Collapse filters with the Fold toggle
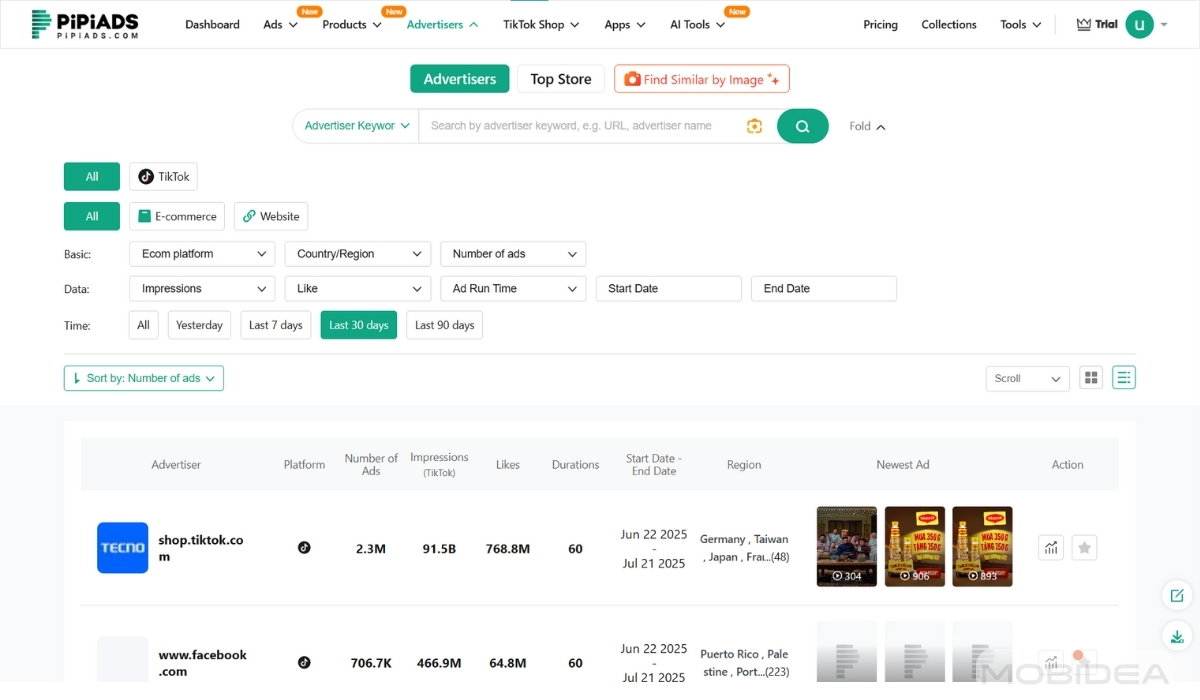Image resolution: width=1200 pixels, height=700 pixels. click(867, 126)
